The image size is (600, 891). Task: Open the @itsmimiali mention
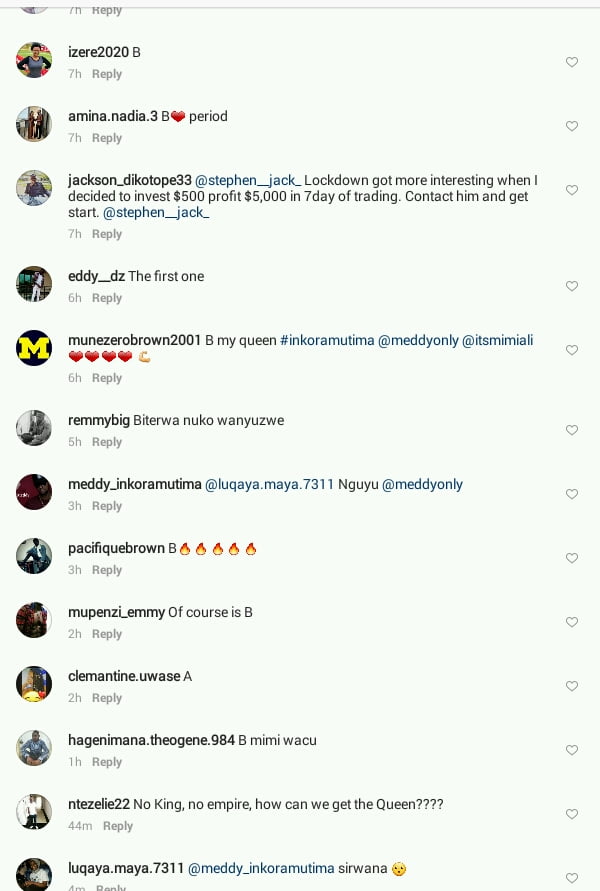click(498, 340)
